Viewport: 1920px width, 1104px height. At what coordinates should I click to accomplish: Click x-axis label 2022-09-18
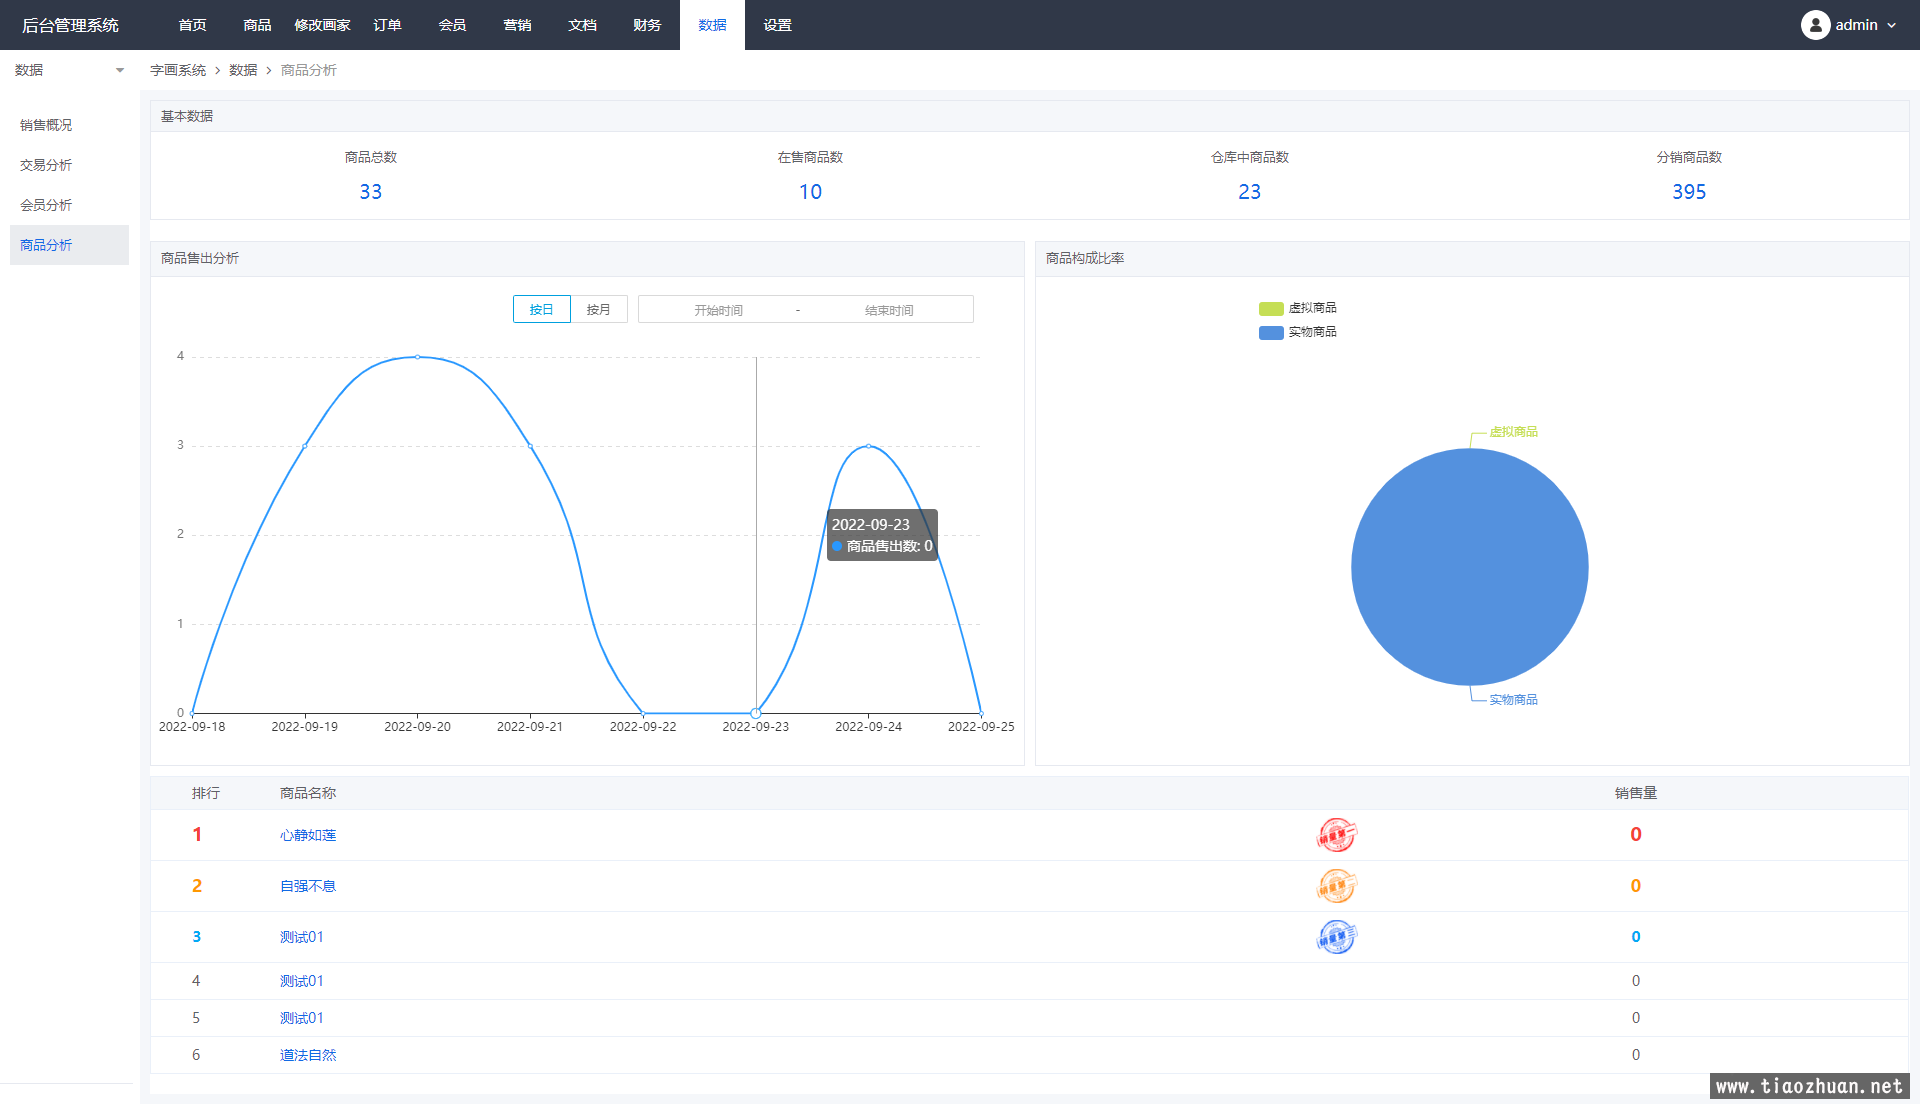(x=192, y=727)
